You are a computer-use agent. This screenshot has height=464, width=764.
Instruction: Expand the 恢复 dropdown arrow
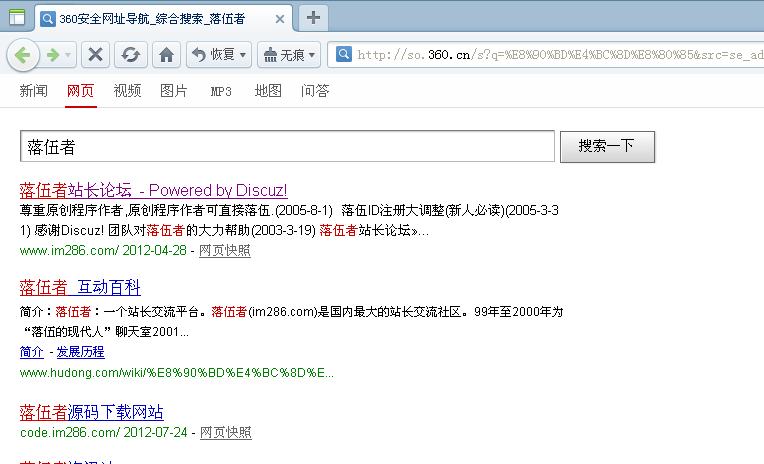243,55
